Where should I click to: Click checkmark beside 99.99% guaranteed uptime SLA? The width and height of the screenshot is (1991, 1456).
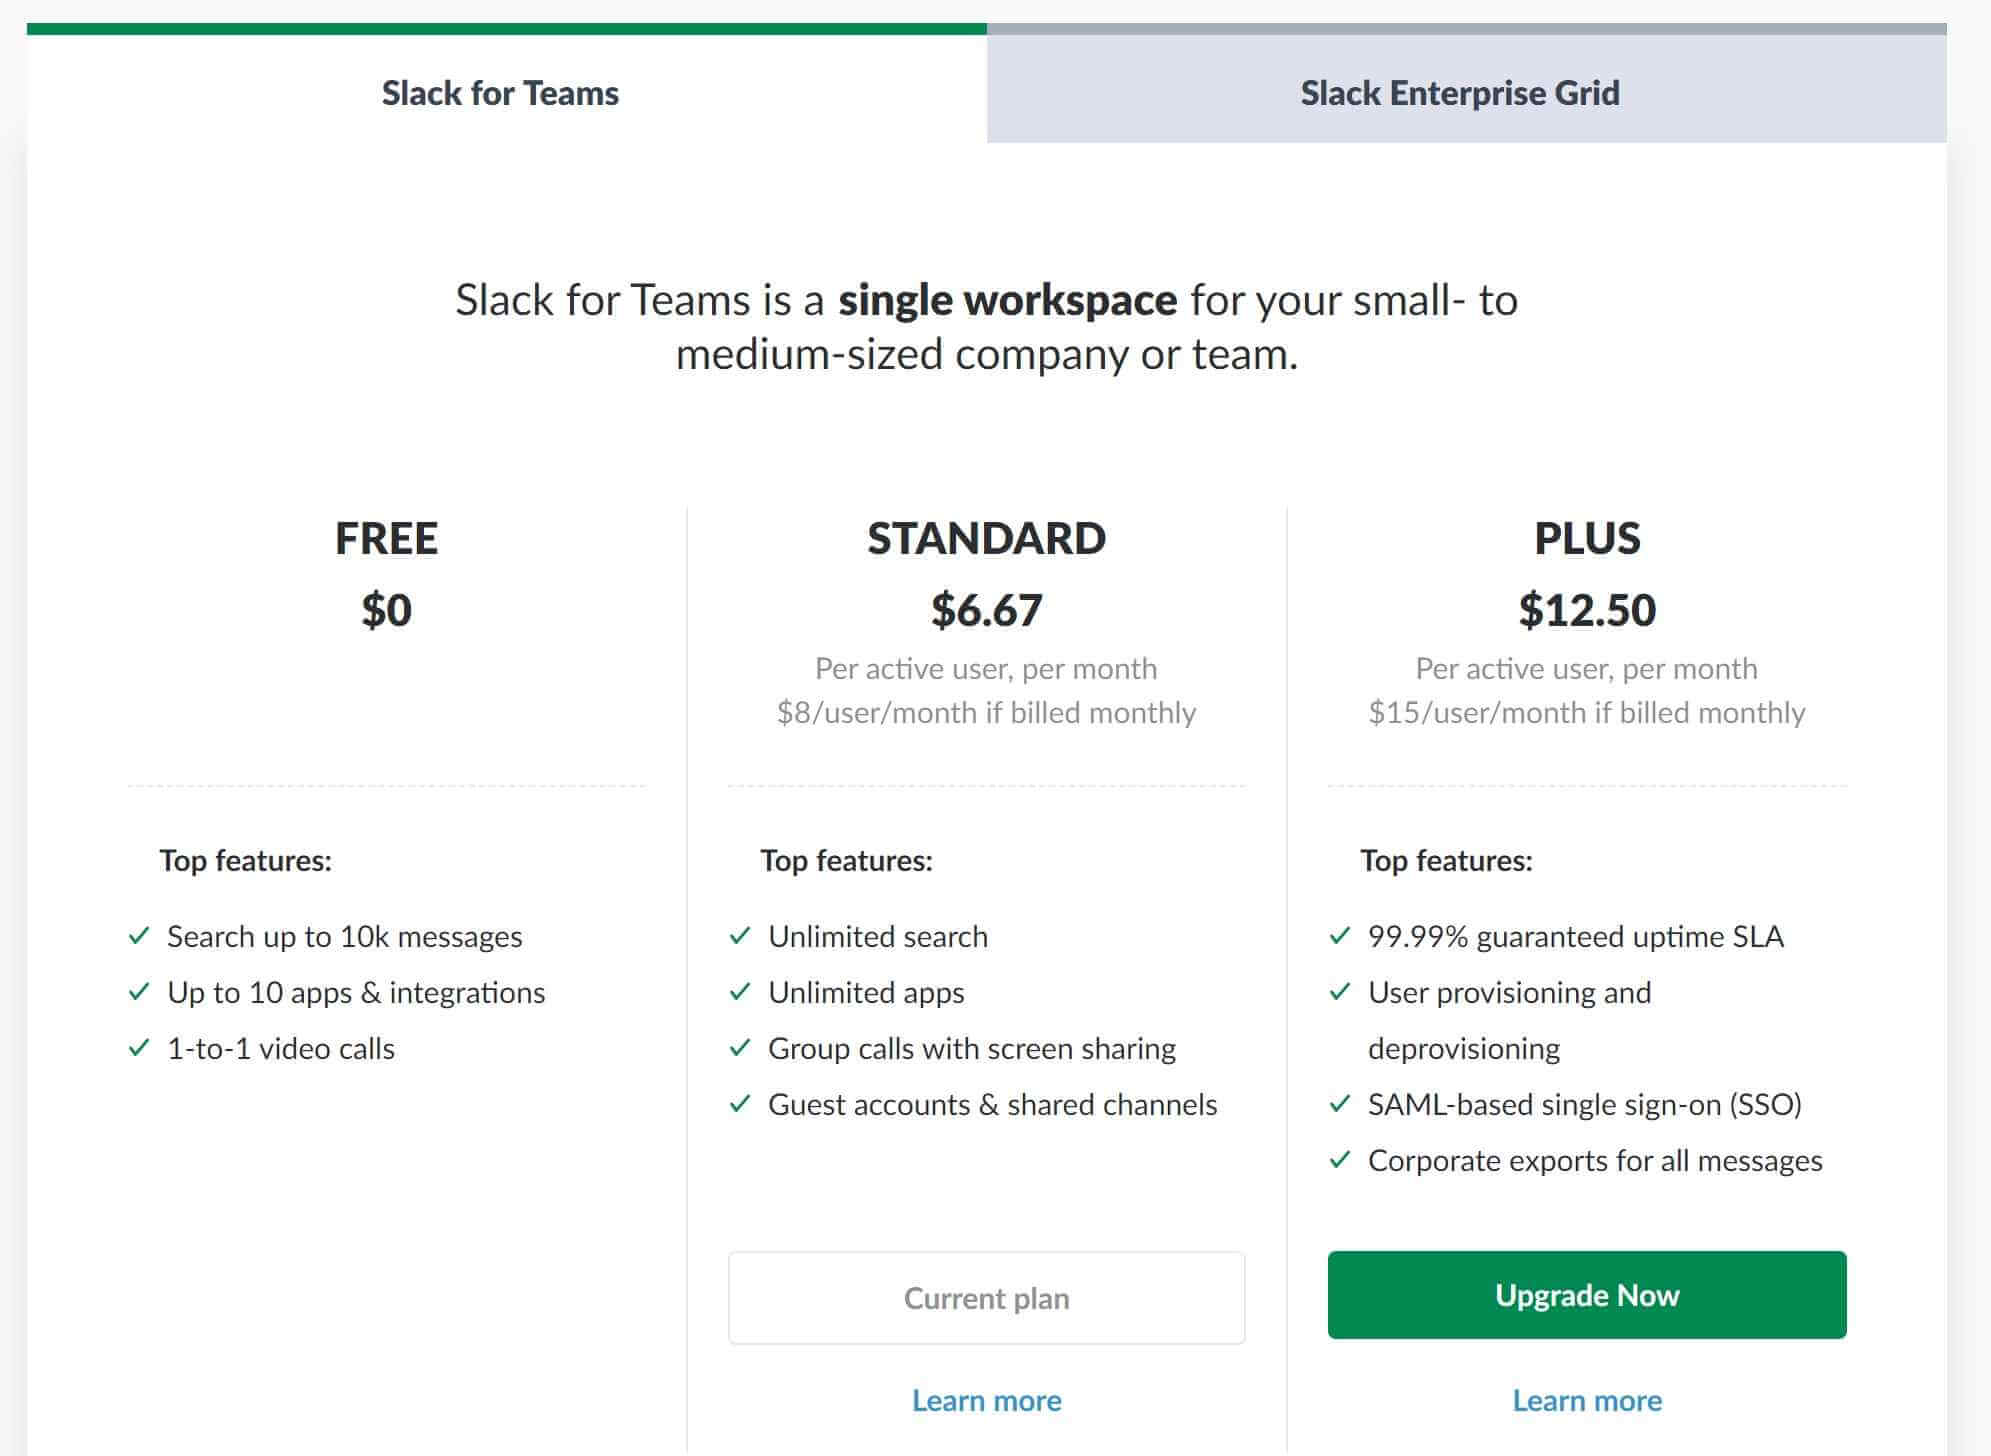point(1340,936)
